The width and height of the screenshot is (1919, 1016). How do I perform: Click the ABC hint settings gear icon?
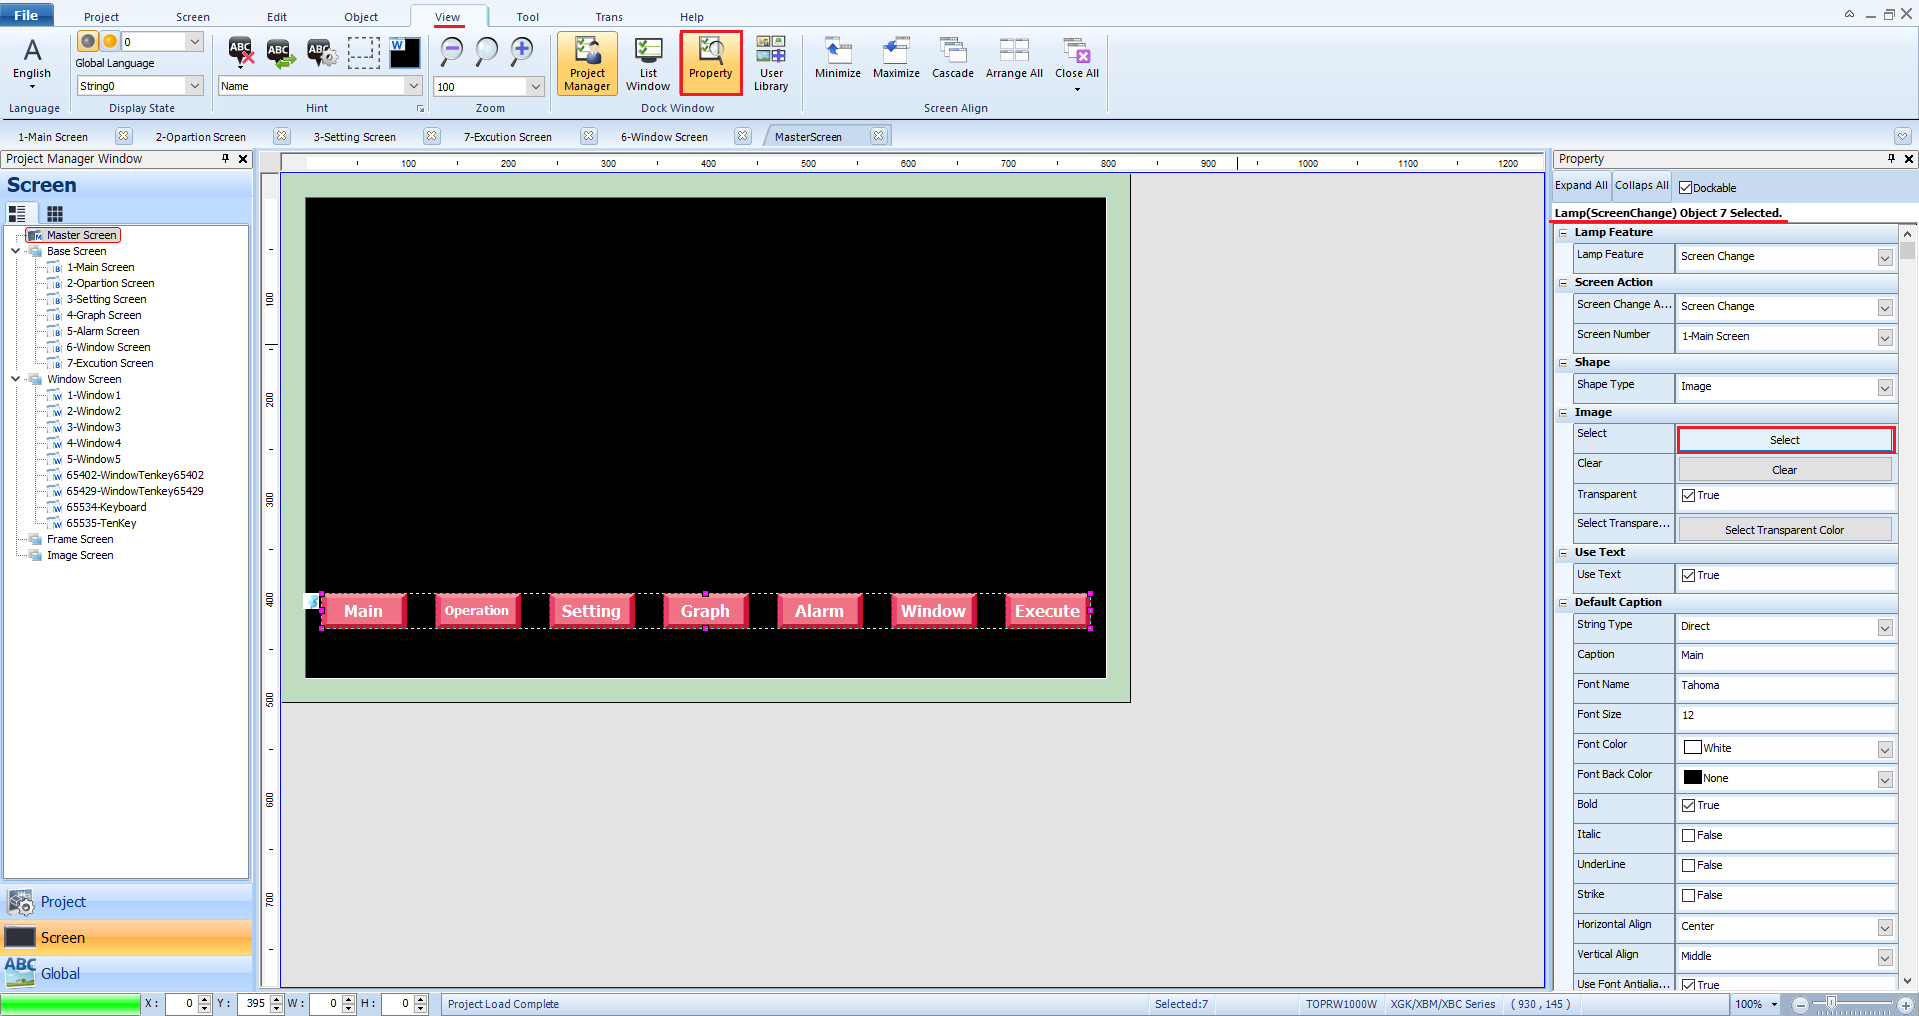(321, 52)
